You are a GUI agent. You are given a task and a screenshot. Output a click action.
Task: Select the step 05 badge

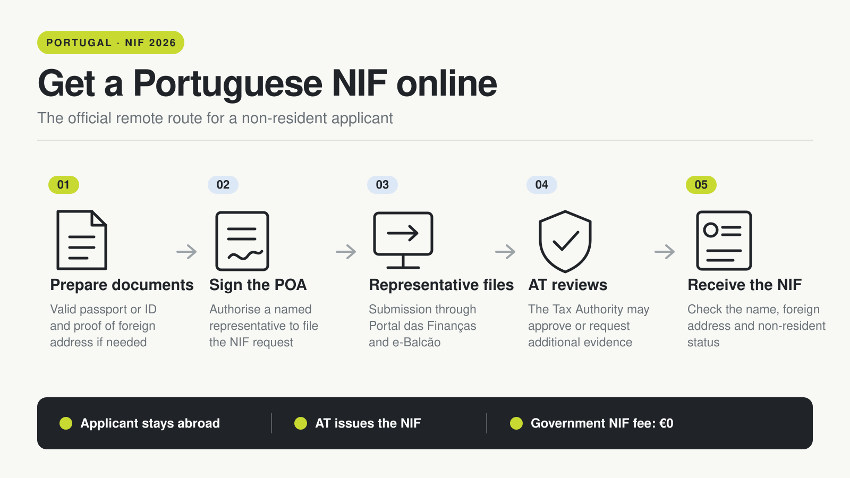click(x=701, y=185)
